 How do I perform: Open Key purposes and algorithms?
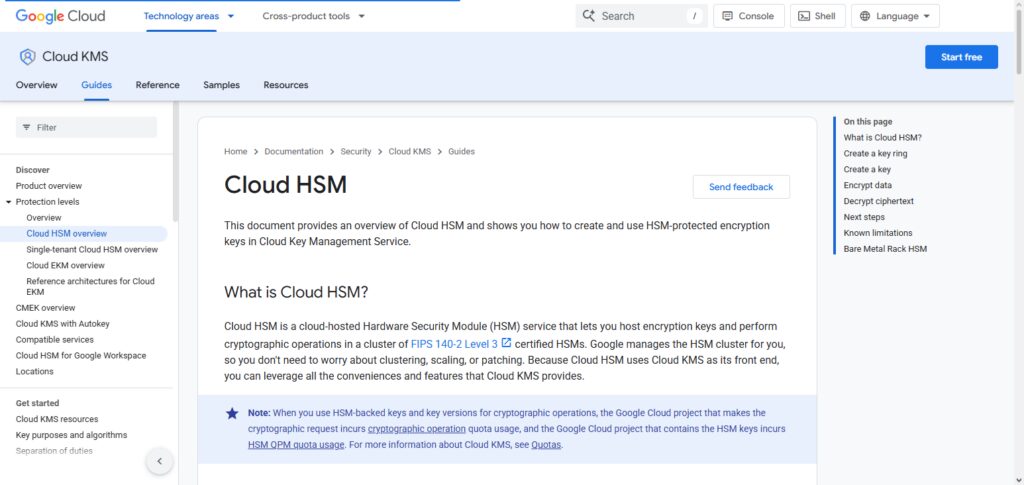coord(71,435)
